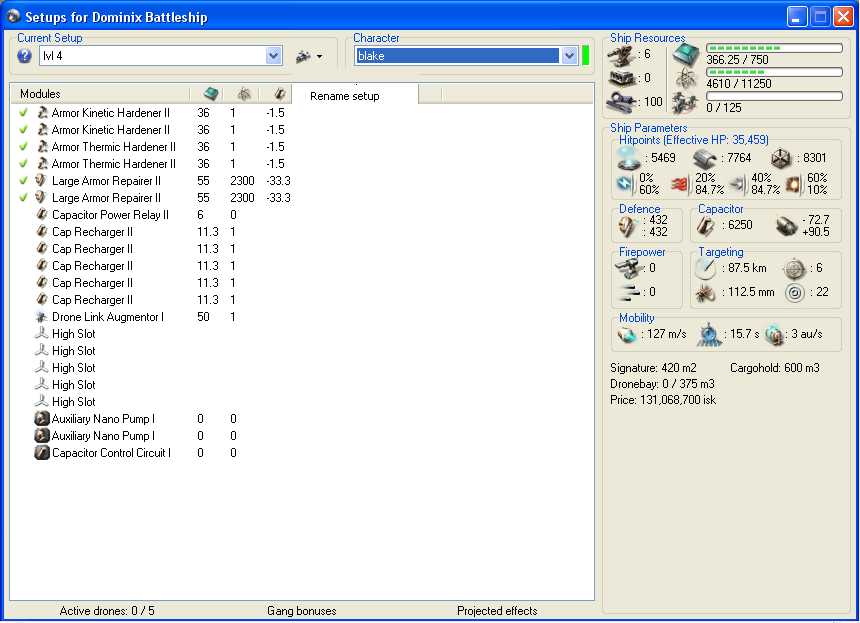Click the launcher hardpoints icon showing 0
This screenshot has height=623, width=860.
click(x=621, y=78)
